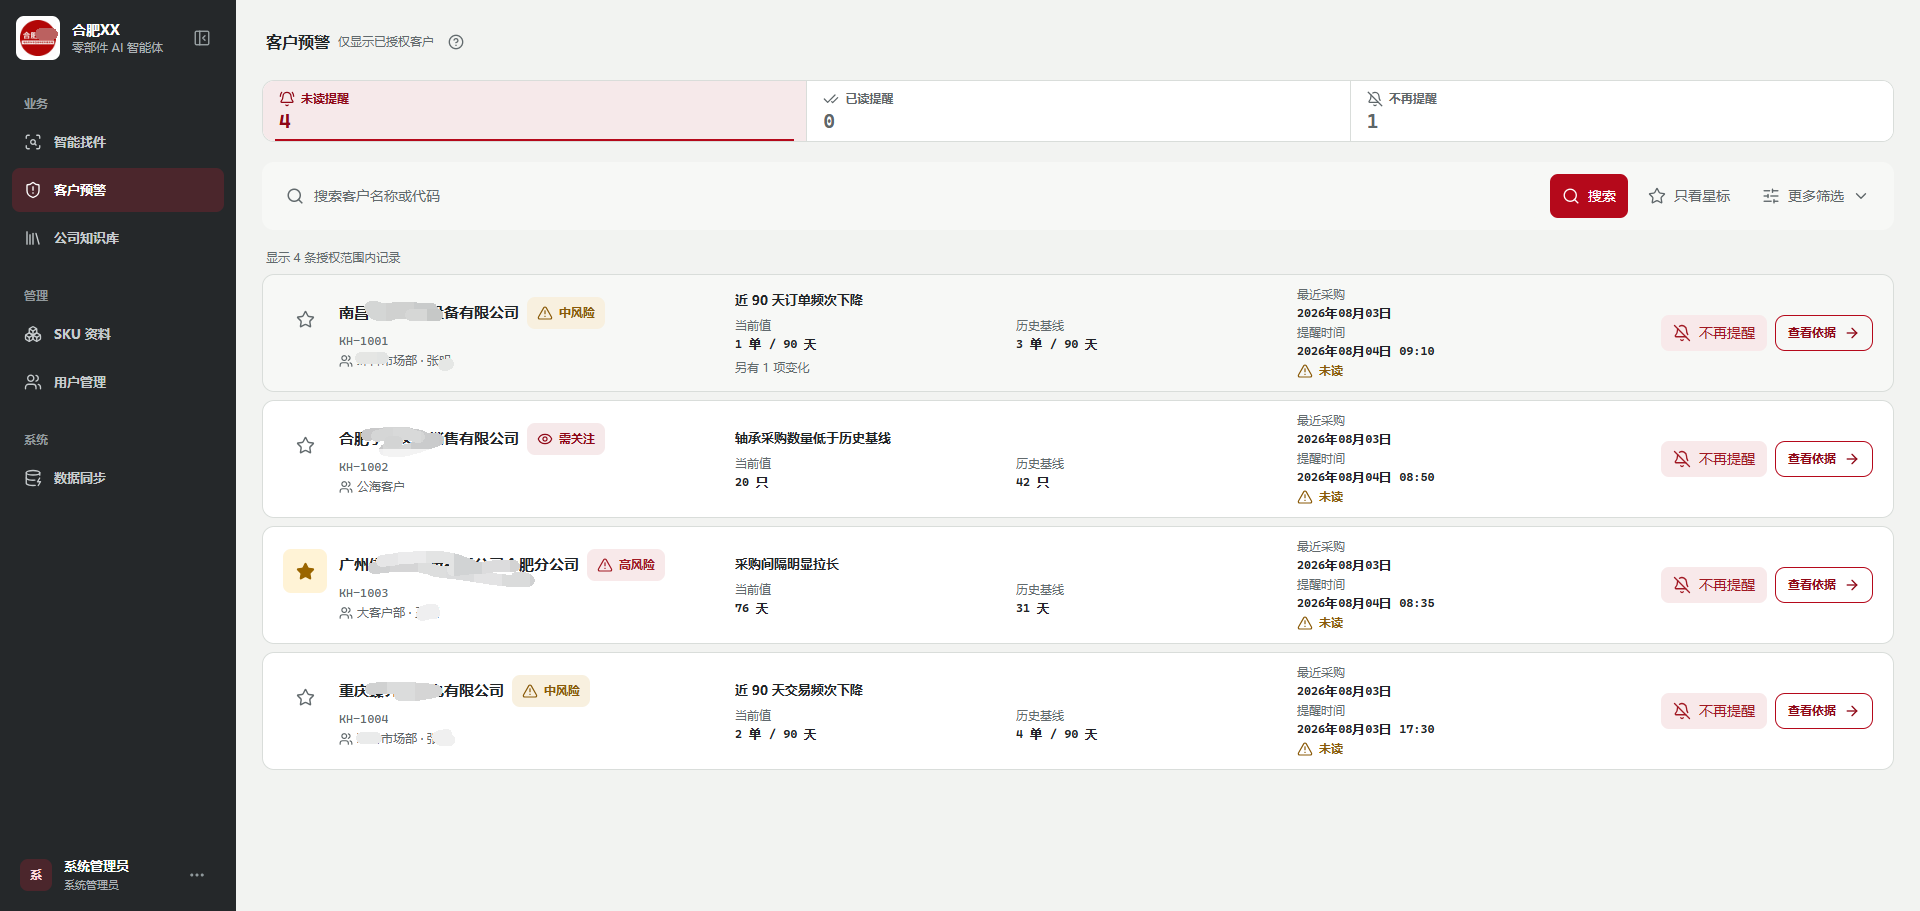
Task: Open 查看依据 for KH-1004
Action: click(x=1823, y=711)
